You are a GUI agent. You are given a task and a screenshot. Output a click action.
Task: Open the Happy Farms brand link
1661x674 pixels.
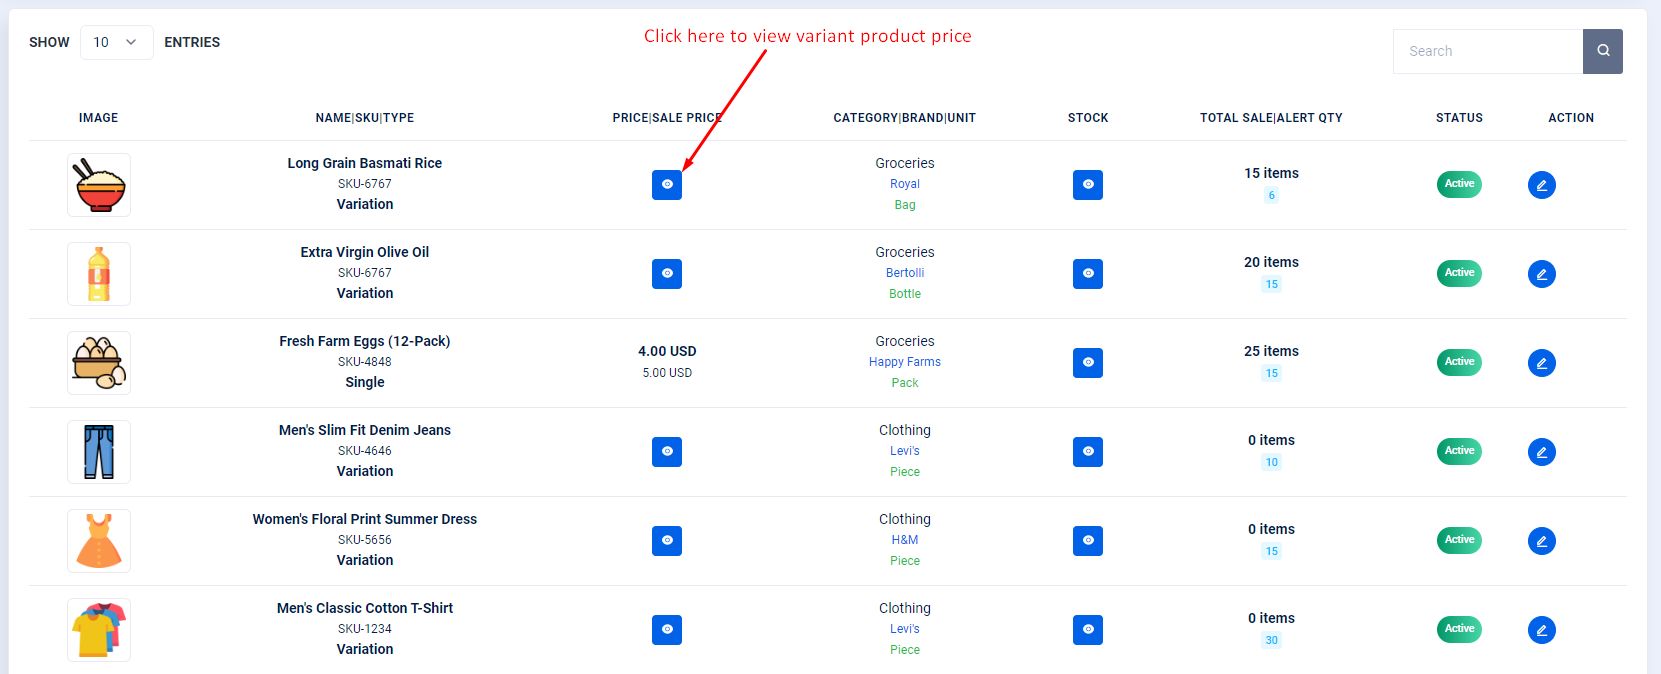click(x=905, y=362)
